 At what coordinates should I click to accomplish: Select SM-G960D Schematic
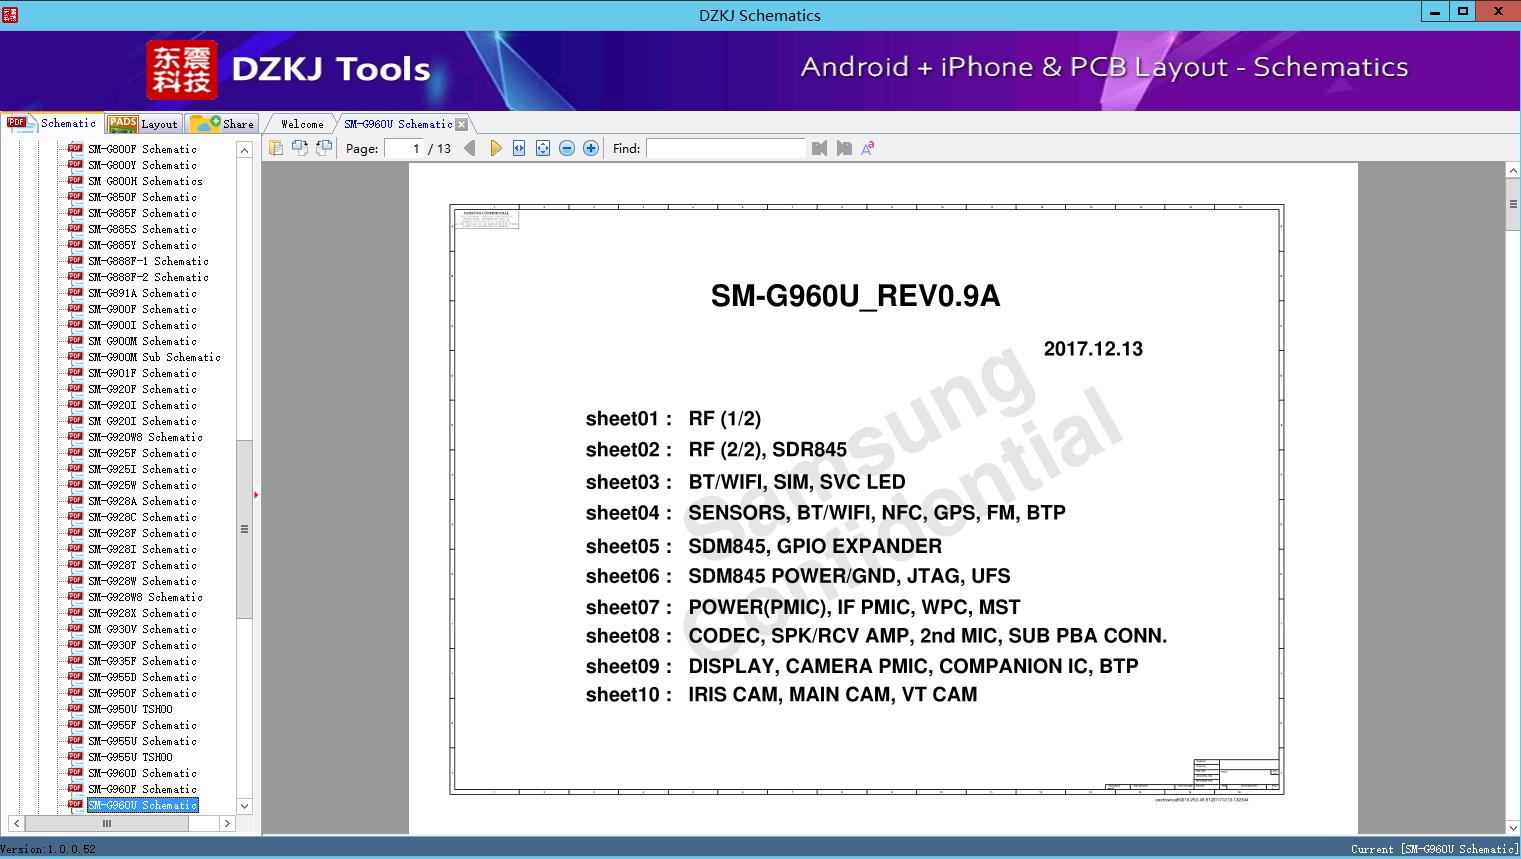[x=142, y=773]
